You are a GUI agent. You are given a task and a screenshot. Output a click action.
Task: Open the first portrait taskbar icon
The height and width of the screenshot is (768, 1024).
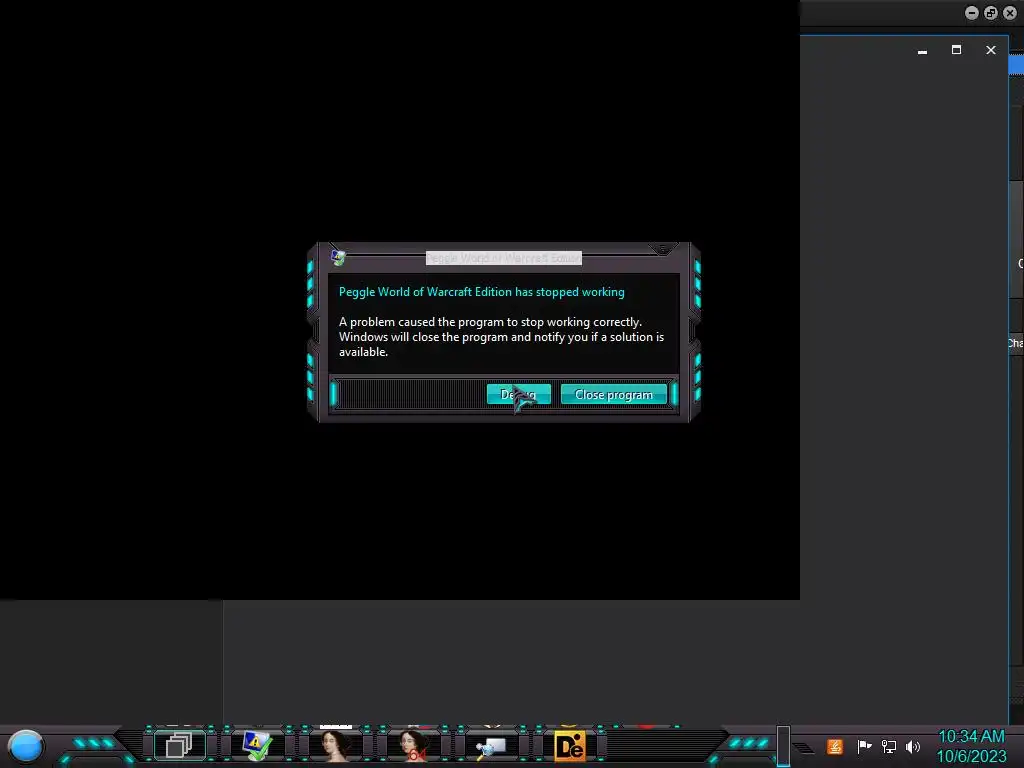(x=334, y=745)
